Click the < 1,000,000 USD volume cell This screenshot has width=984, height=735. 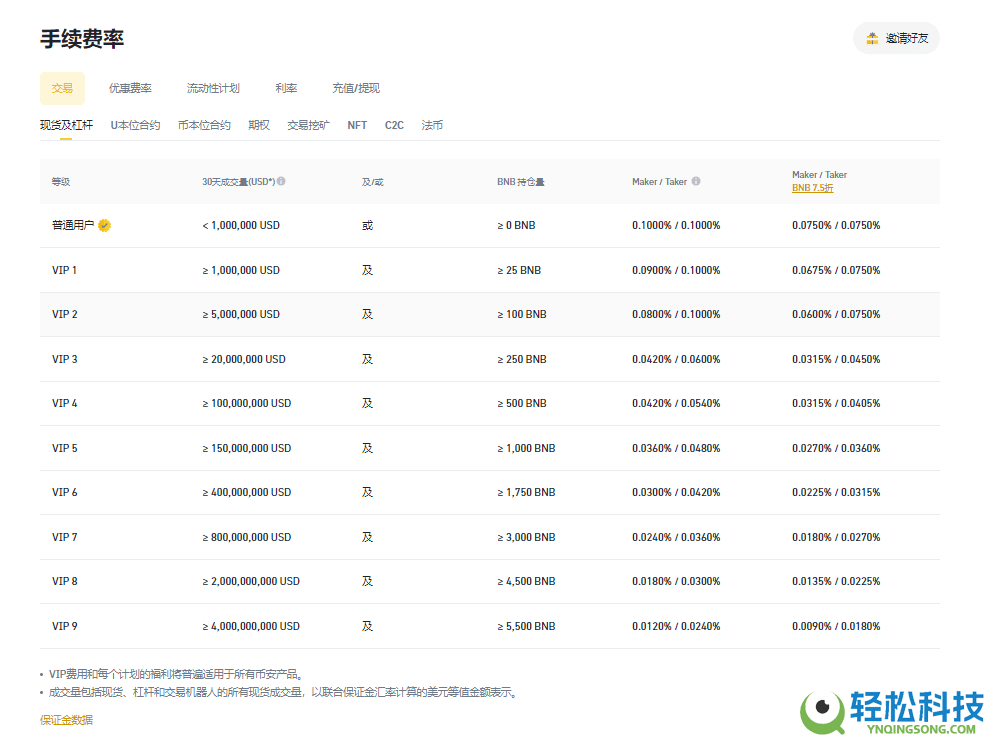(x=241, y=225)
